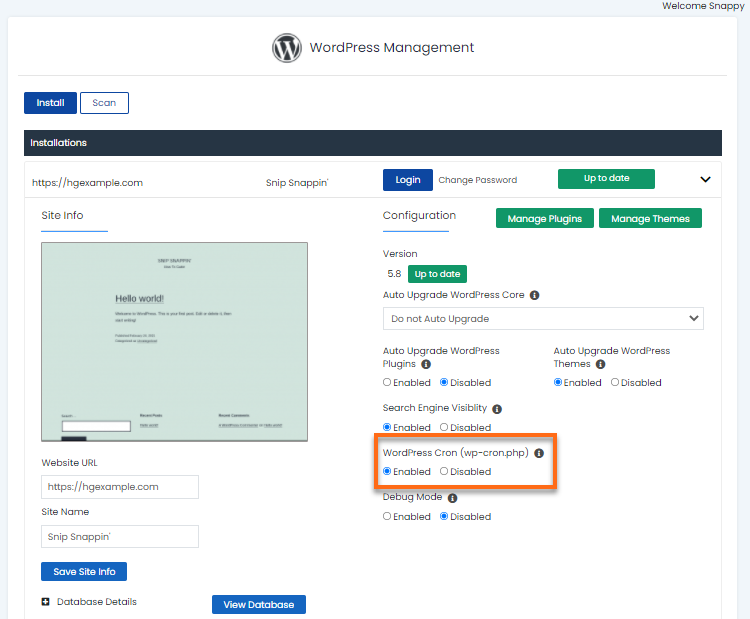The width and height of the screenshot is (750, 619).
Task: Enable Search Engine Visibility
Action: click(387, 427)
